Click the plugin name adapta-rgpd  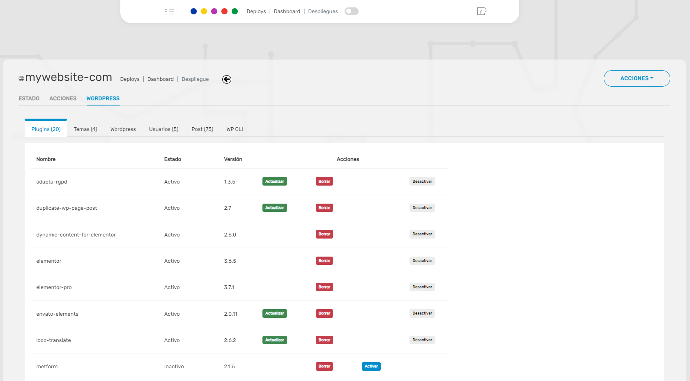51,182
